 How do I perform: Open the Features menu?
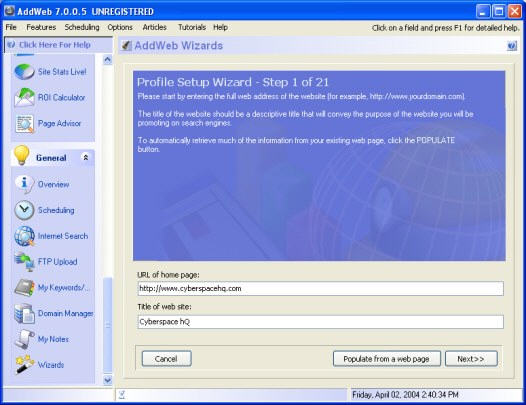(x=41, y=27)
